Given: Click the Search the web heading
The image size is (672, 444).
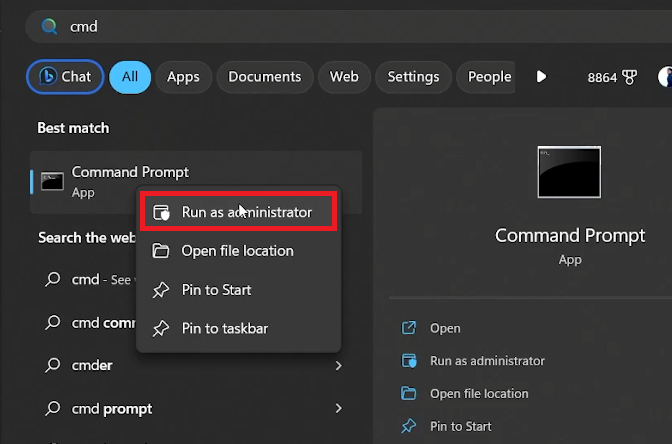Looking at the screenshot, I should 87,237.
